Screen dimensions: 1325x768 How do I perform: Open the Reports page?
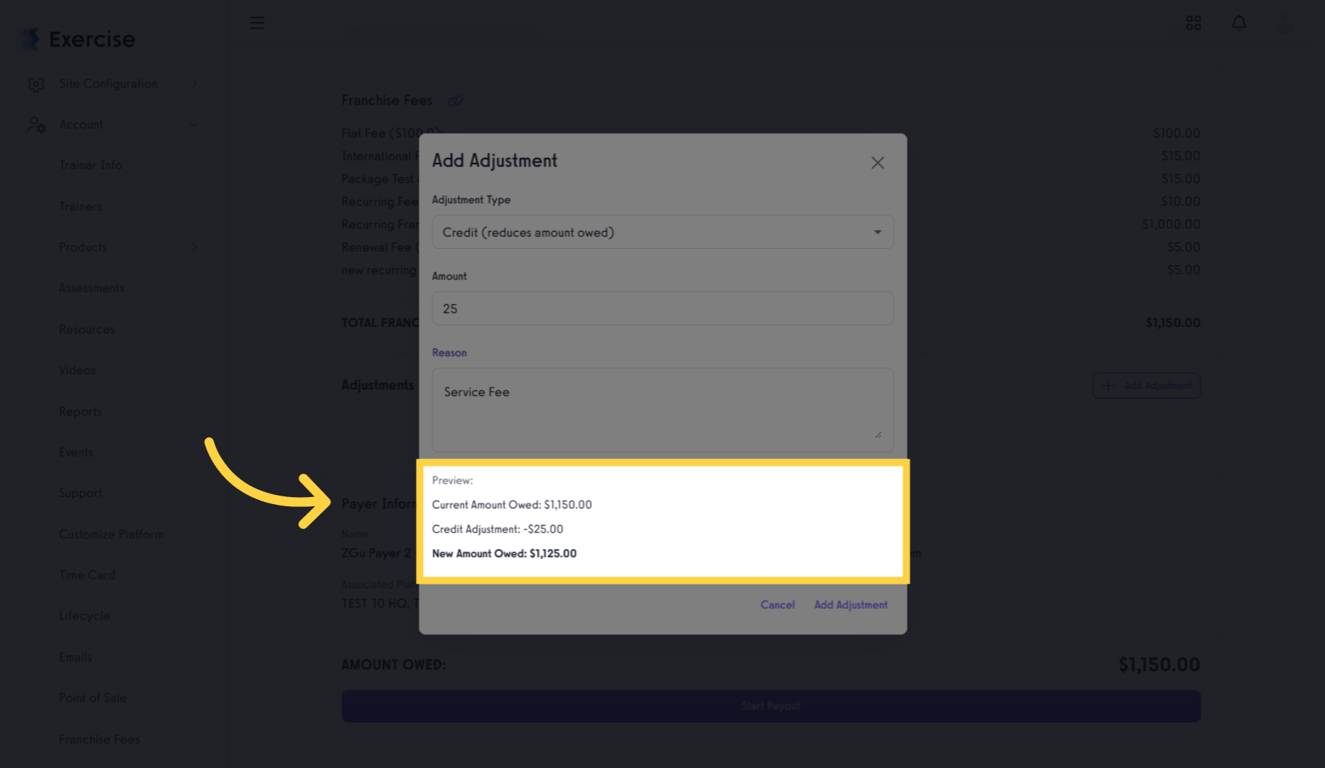pos(80,411)
